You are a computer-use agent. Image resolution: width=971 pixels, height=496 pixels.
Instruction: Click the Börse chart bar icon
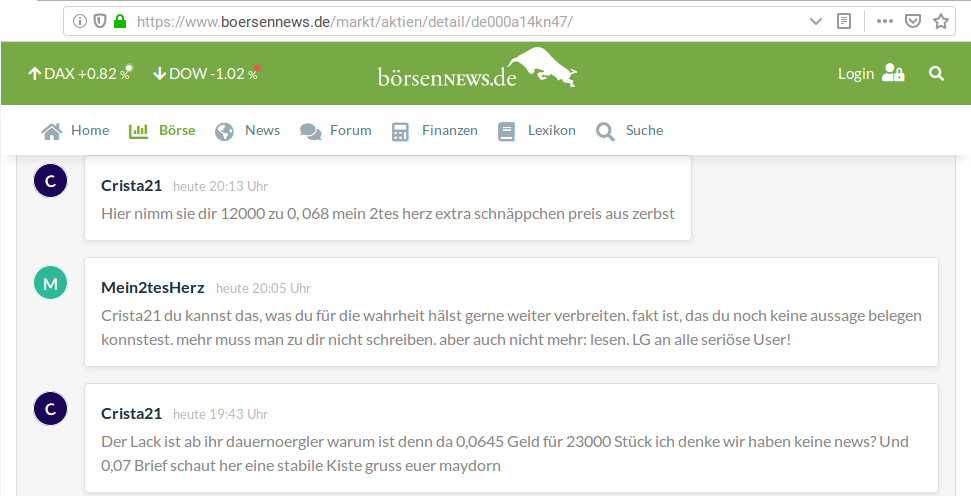pyautogui.click(x=138, y=131)
